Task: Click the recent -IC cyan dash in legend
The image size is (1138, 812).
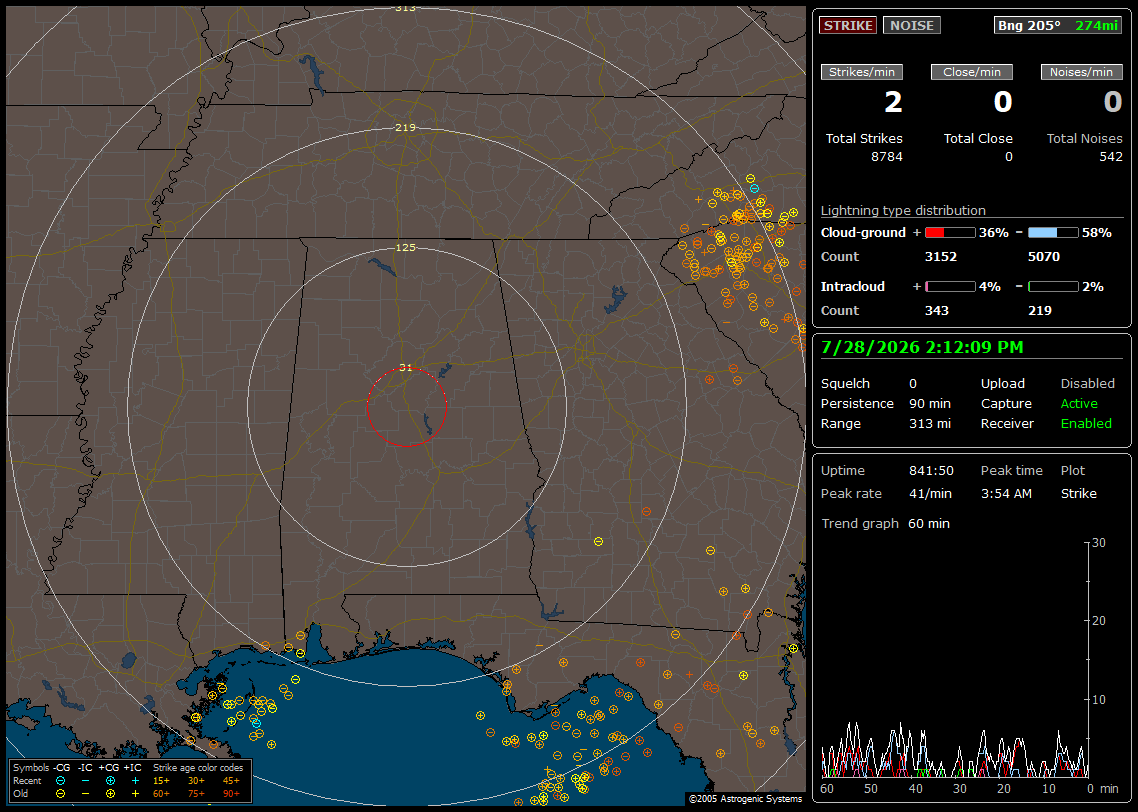Action: tap(85, 781)
